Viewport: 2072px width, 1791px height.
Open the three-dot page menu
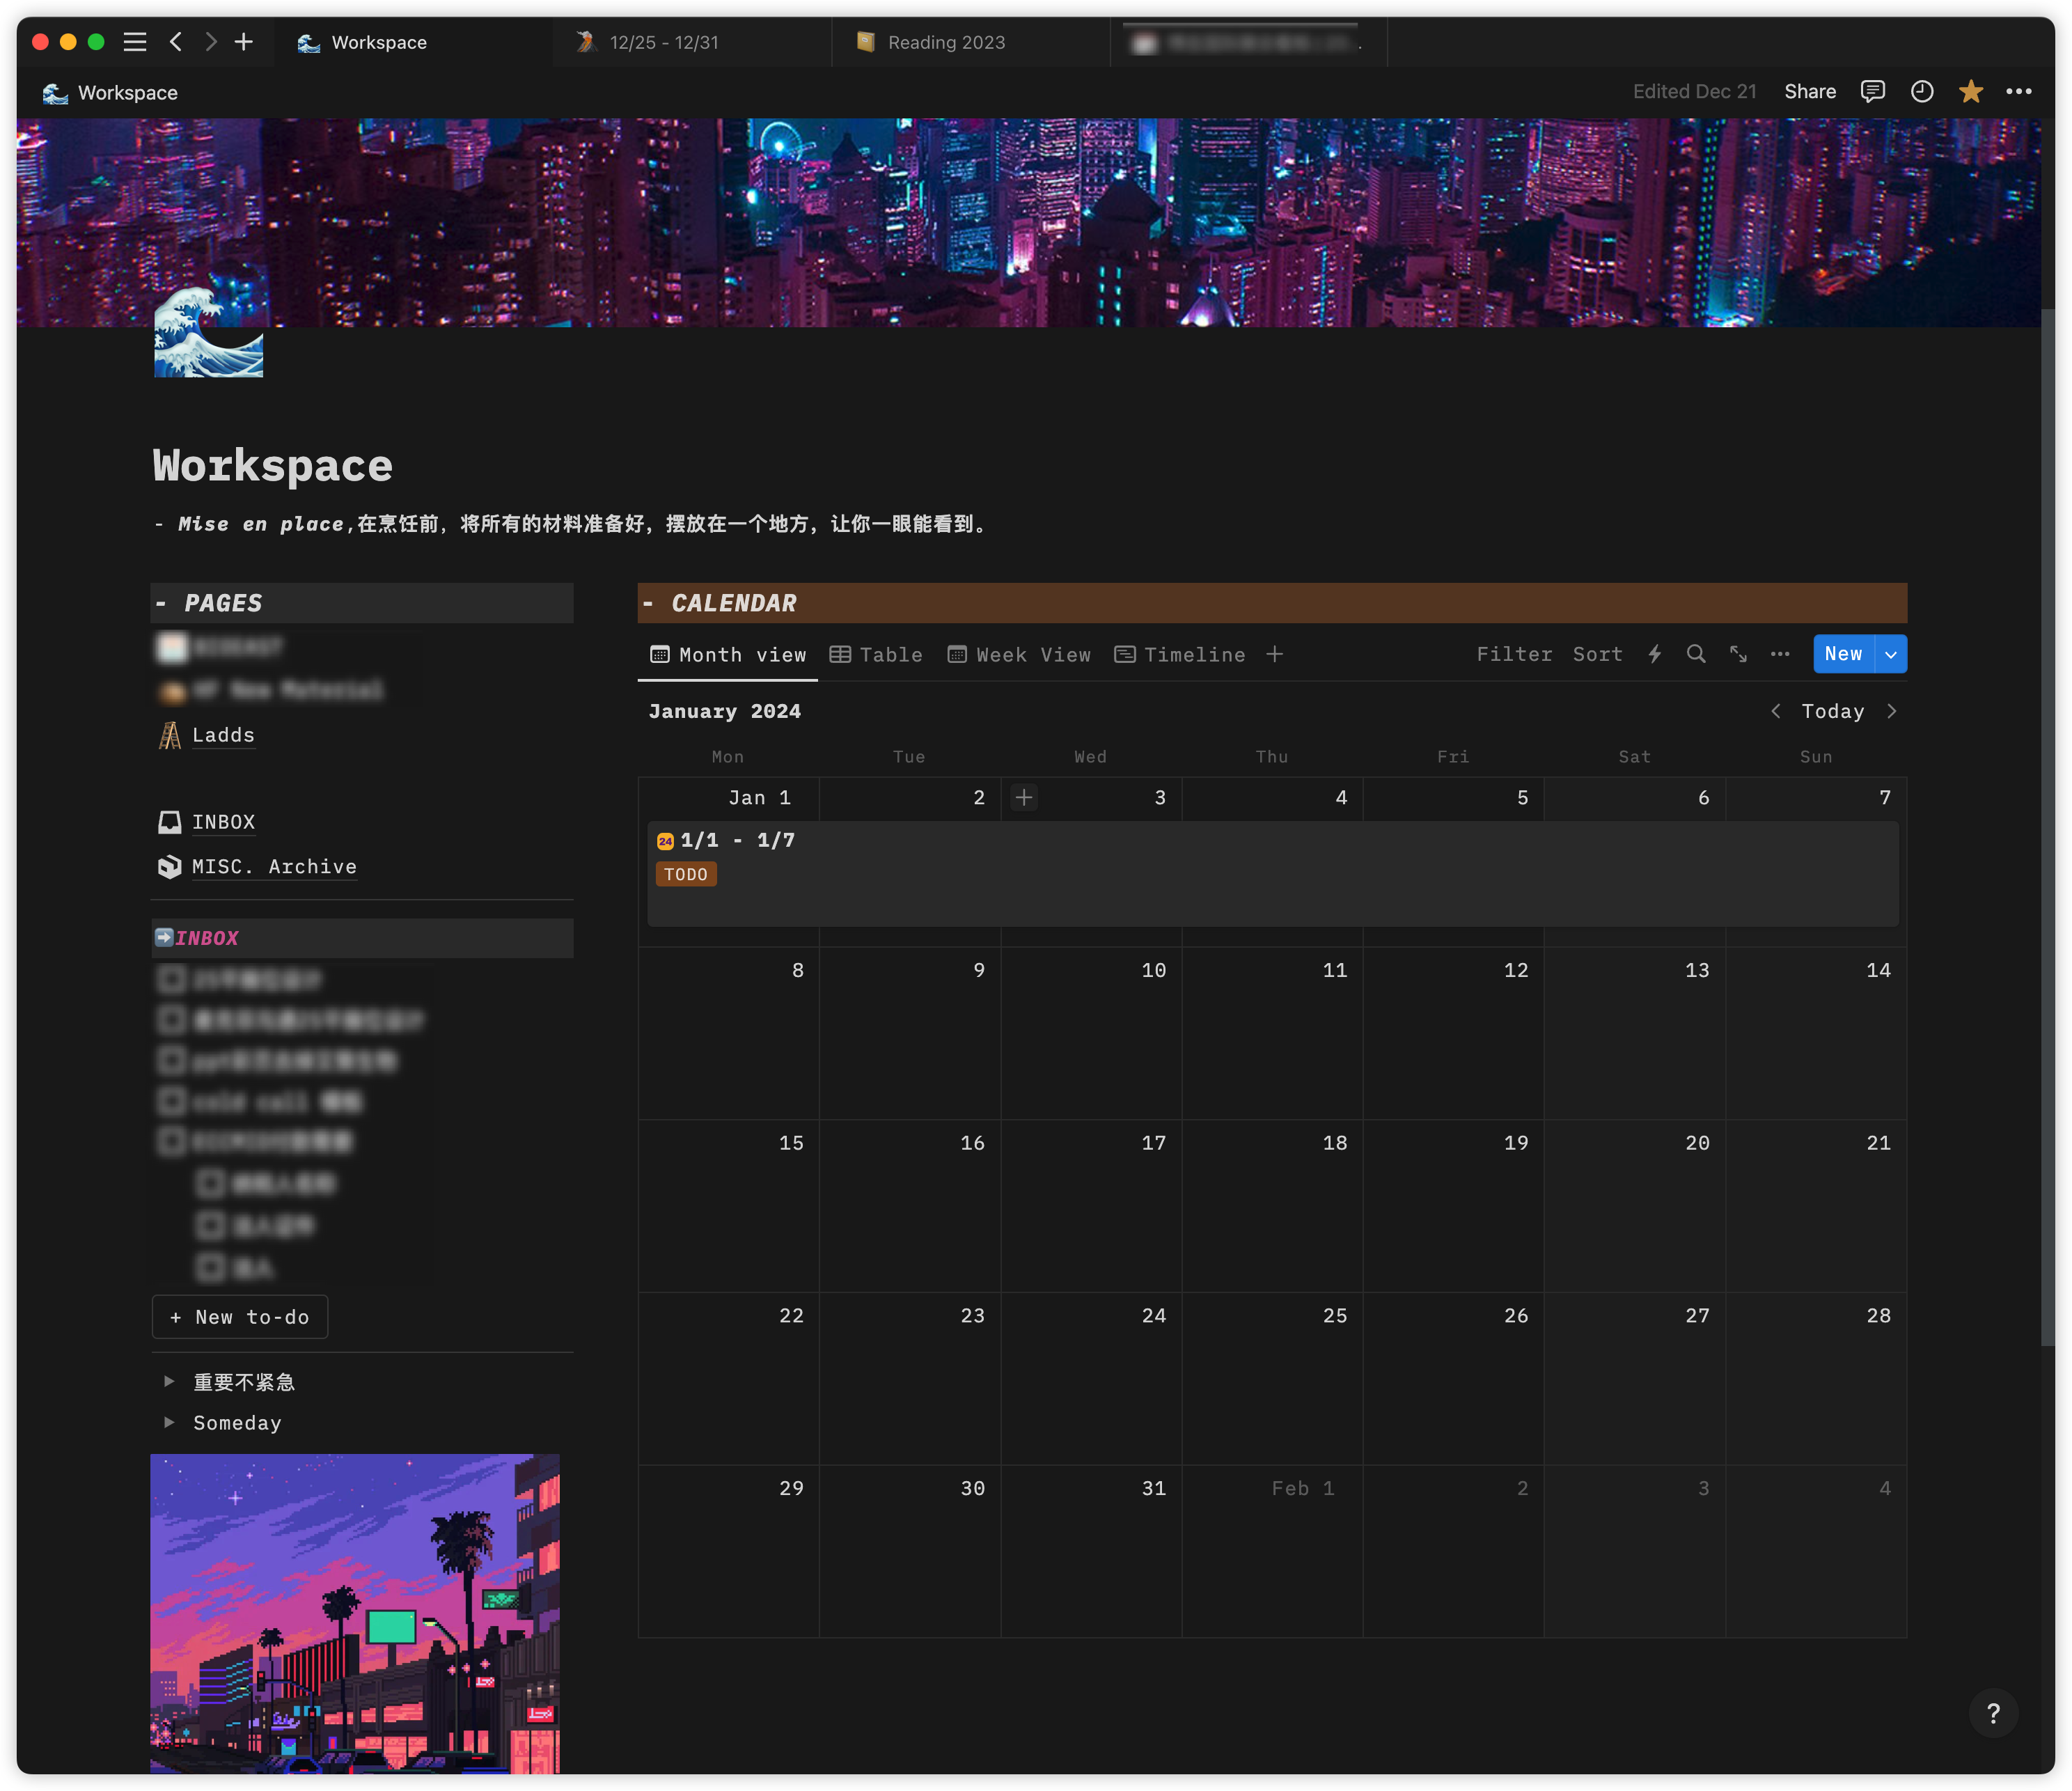click(2018, 92)
